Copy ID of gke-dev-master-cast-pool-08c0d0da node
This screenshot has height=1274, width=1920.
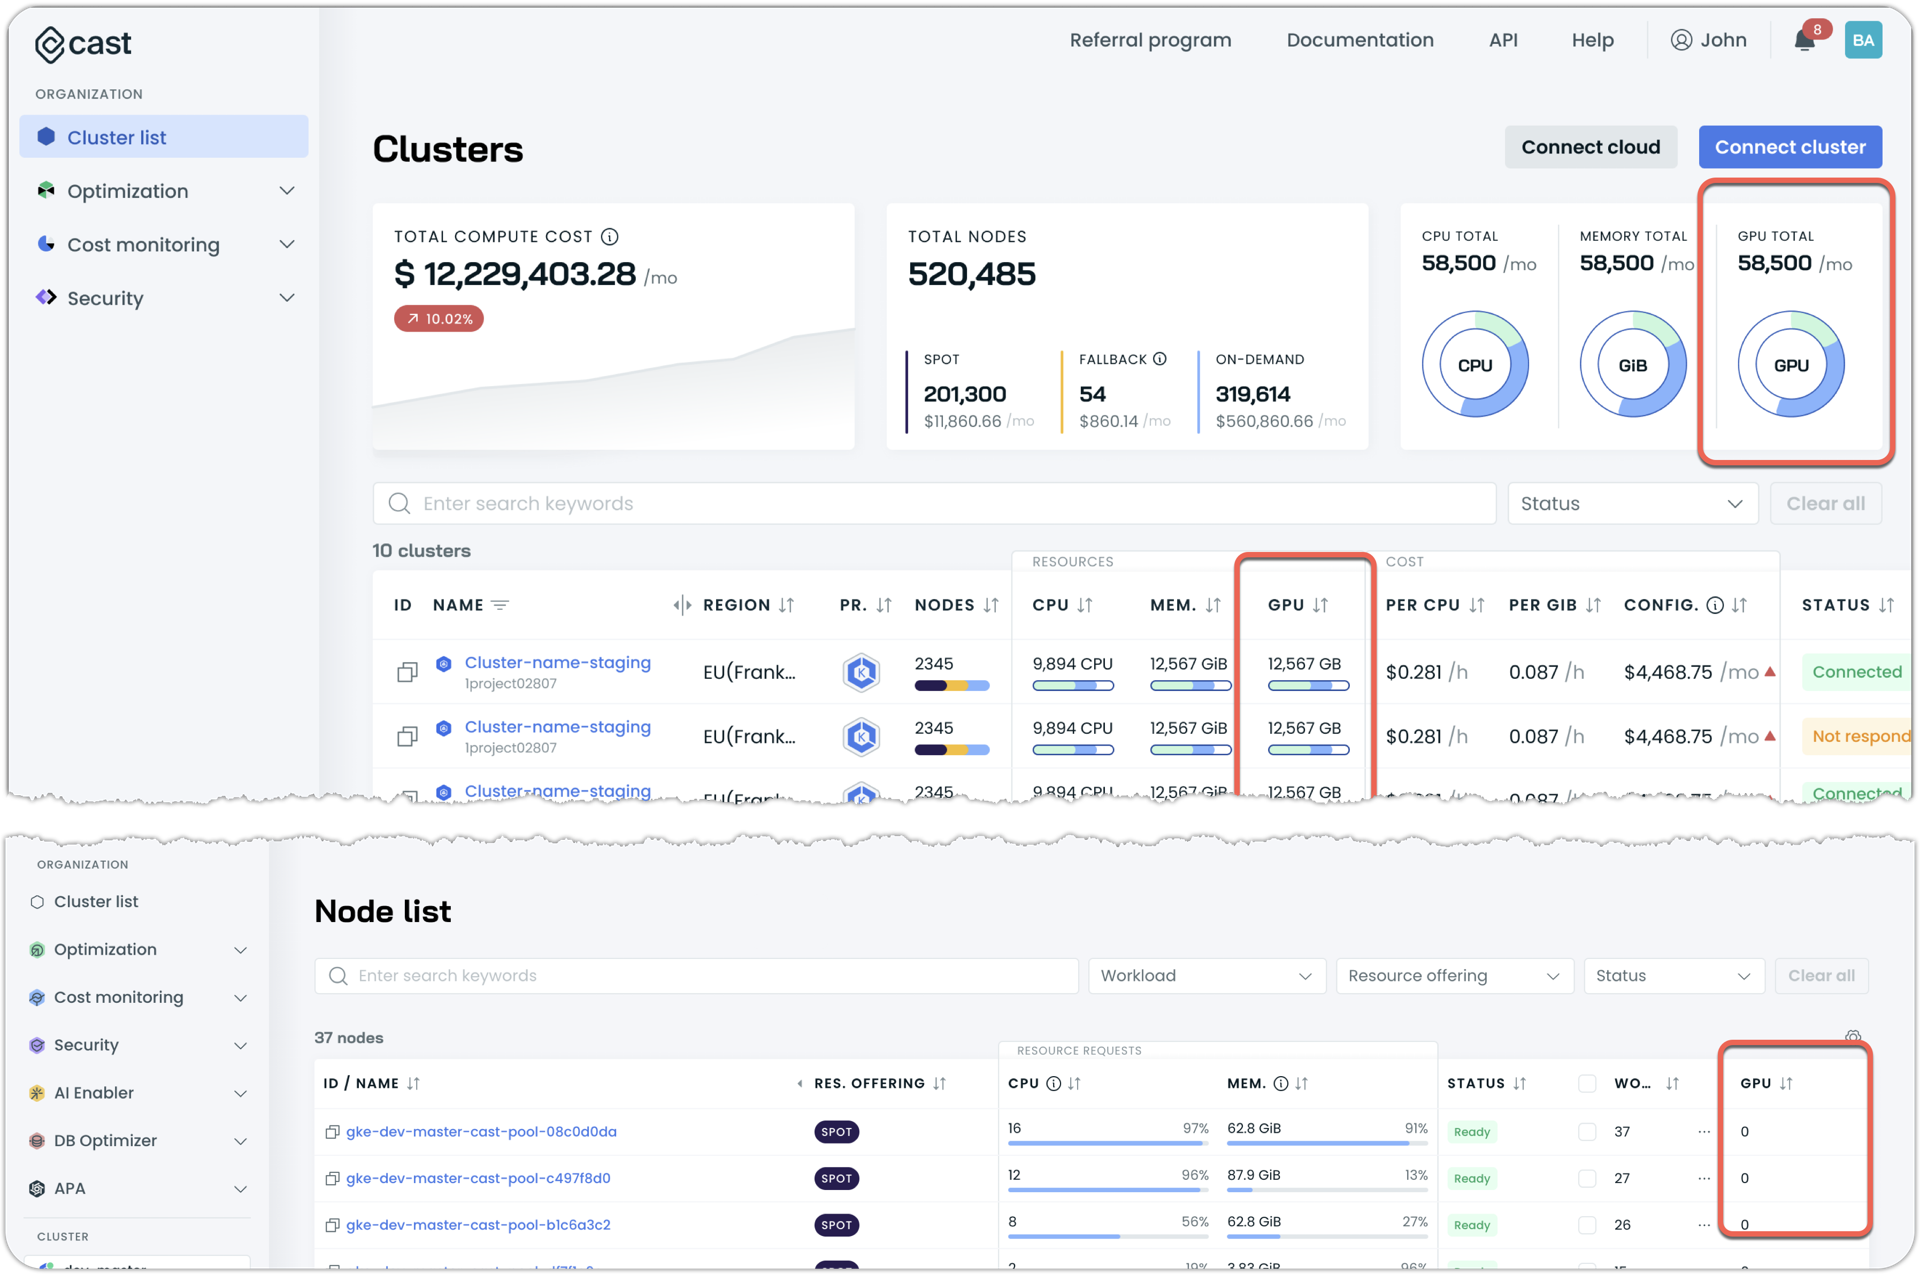pos(332,1132)
